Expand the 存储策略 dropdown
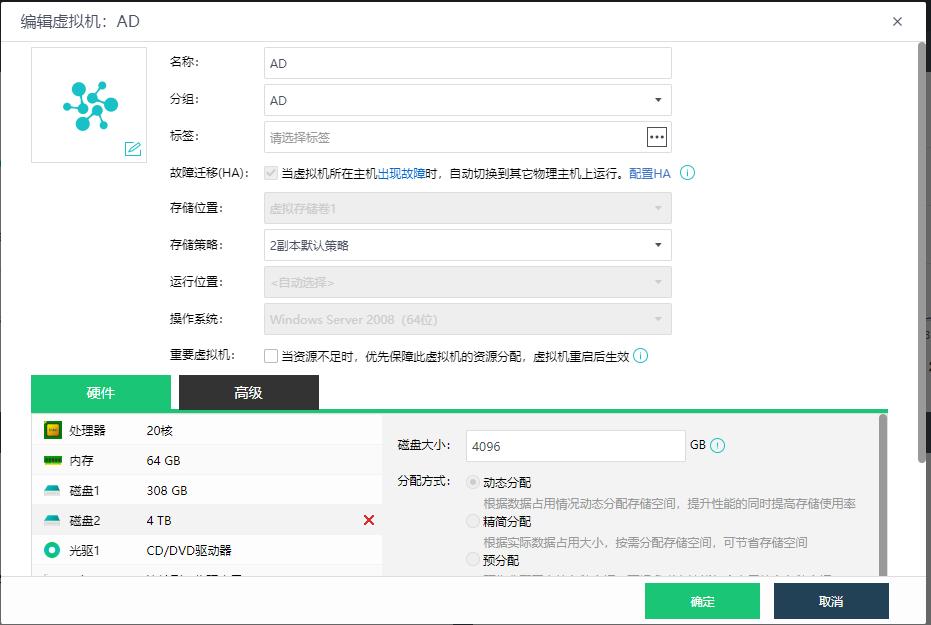The width and height of the screenshot is (931, 625). [x=658, y=245]
